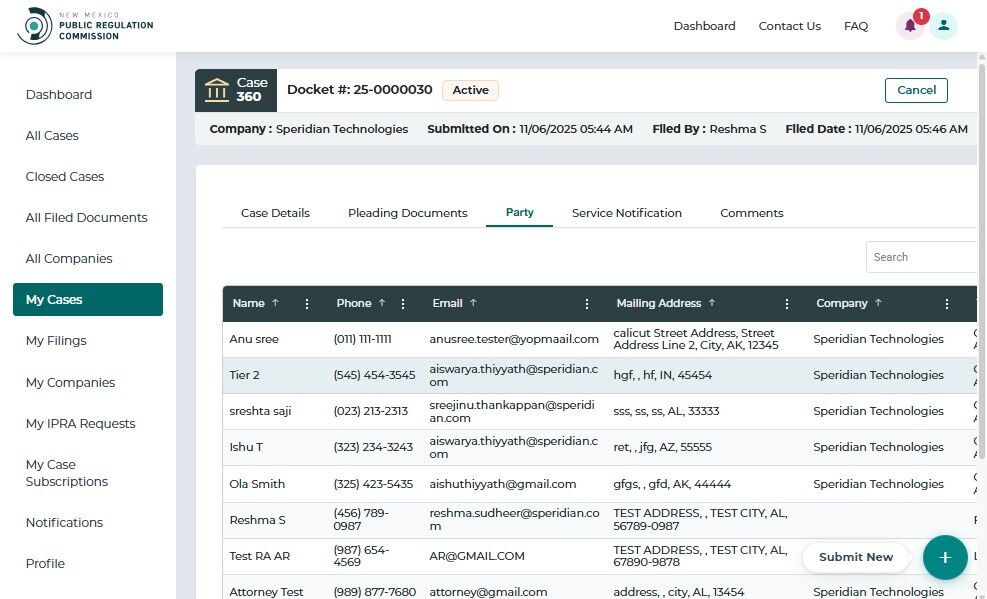Click phone number (023) 213-2313
Image resolution: width=987 pixels, height=599 pixels.
pos(370,411)
